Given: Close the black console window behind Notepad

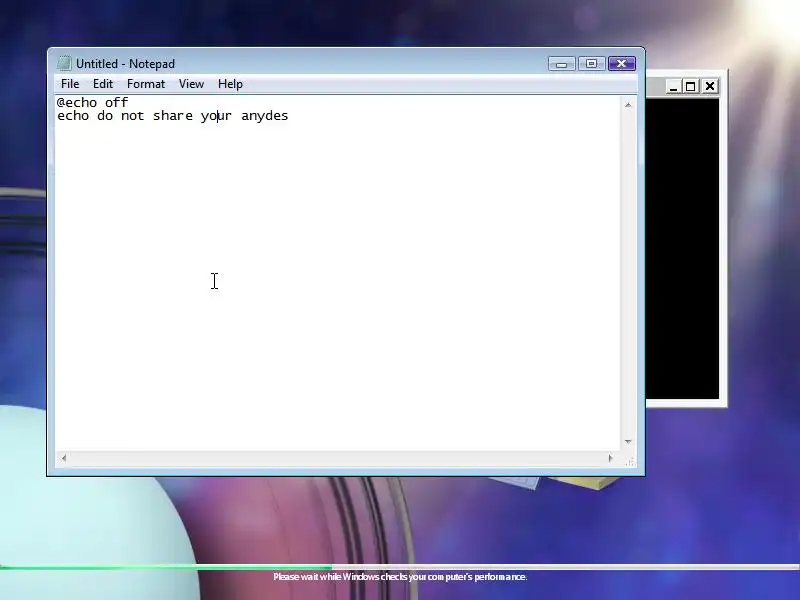Looking at the screenshot, I should tap(710, 86).
